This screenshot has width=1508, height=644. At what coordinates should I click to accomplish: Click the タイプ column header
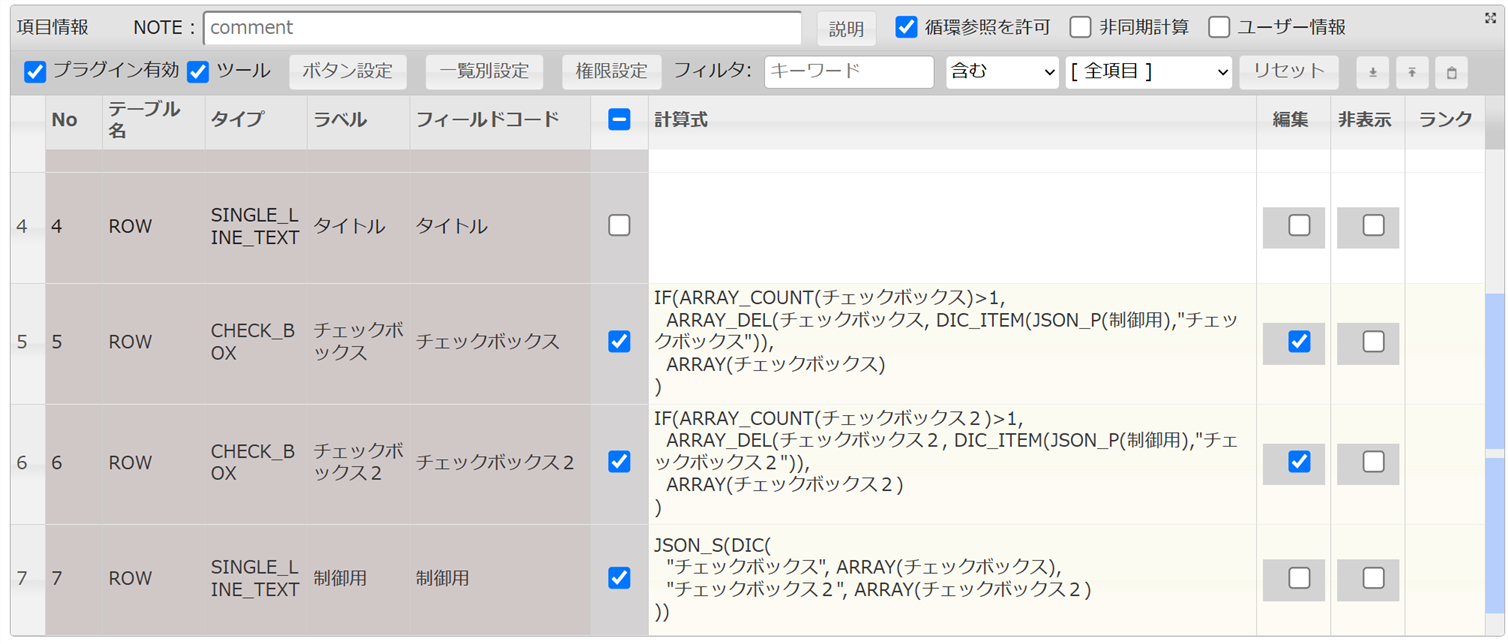click(x=256, y=121)
